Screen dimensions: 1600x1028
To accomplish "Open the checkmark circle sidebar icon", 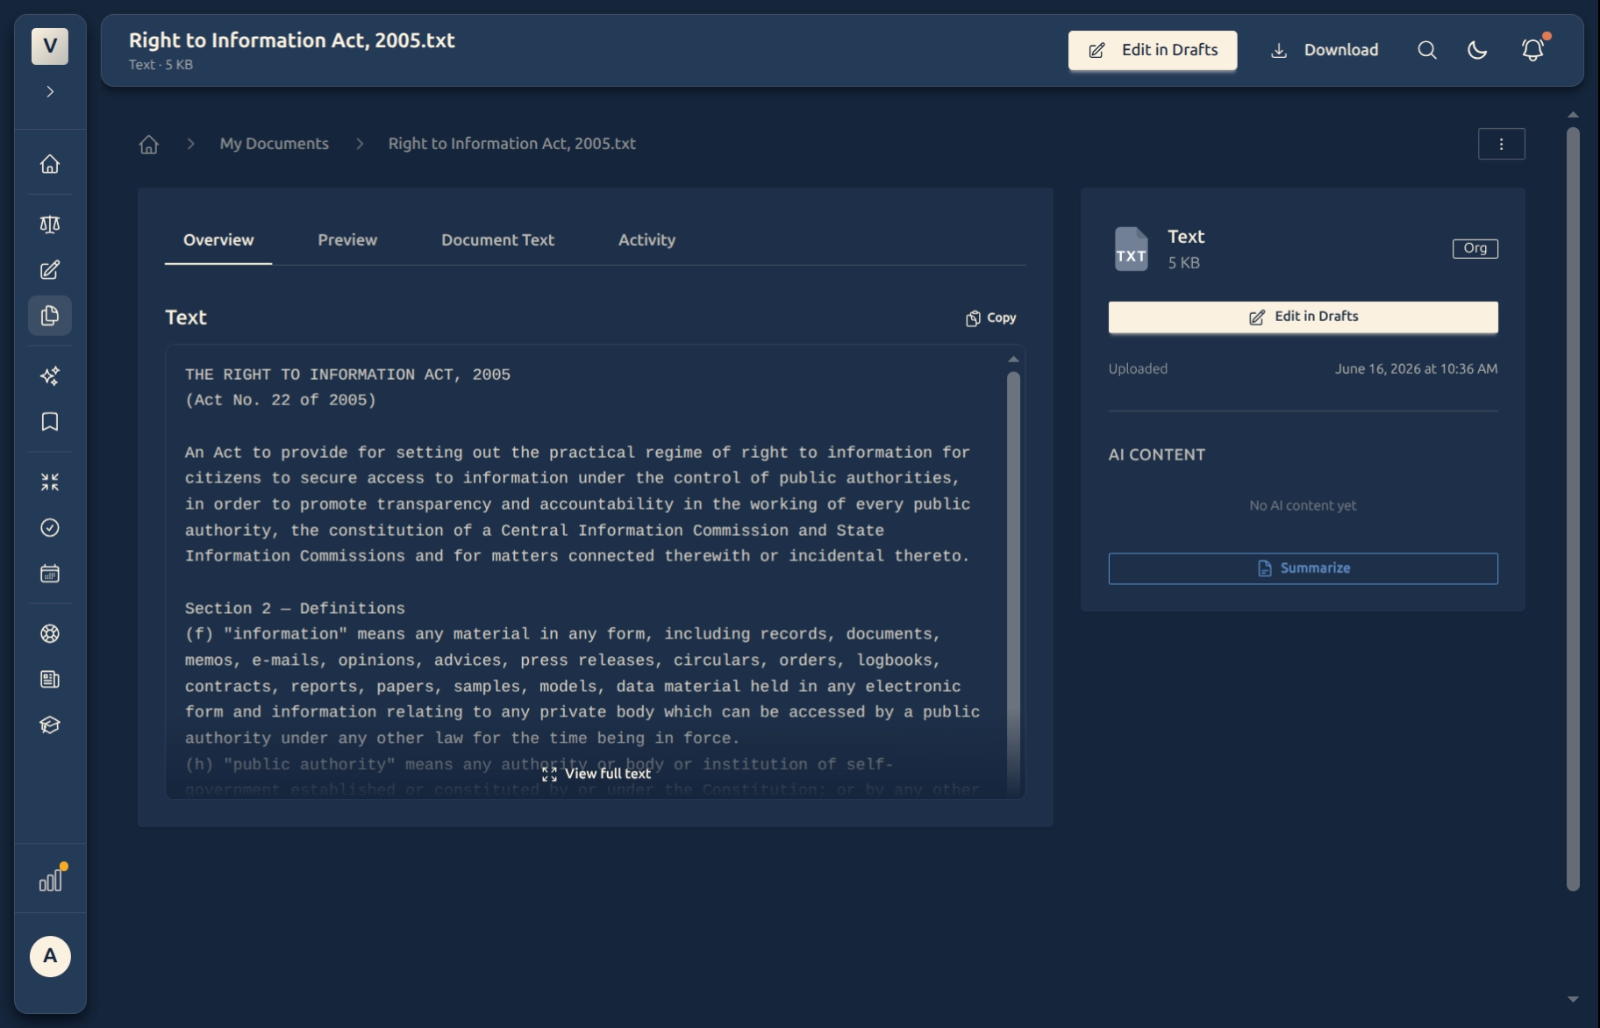I will point(50,528).
